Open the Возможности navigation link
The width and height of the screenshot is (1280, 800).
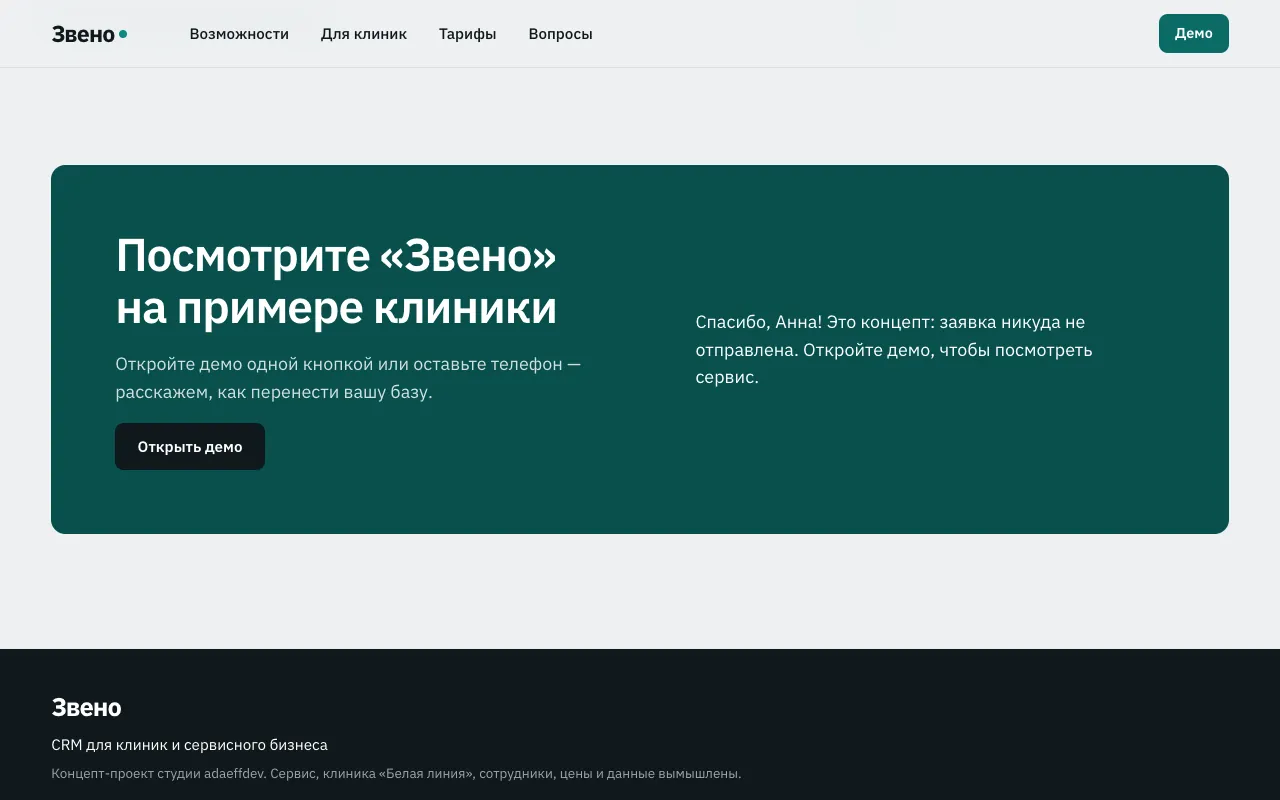click(239, 34)
